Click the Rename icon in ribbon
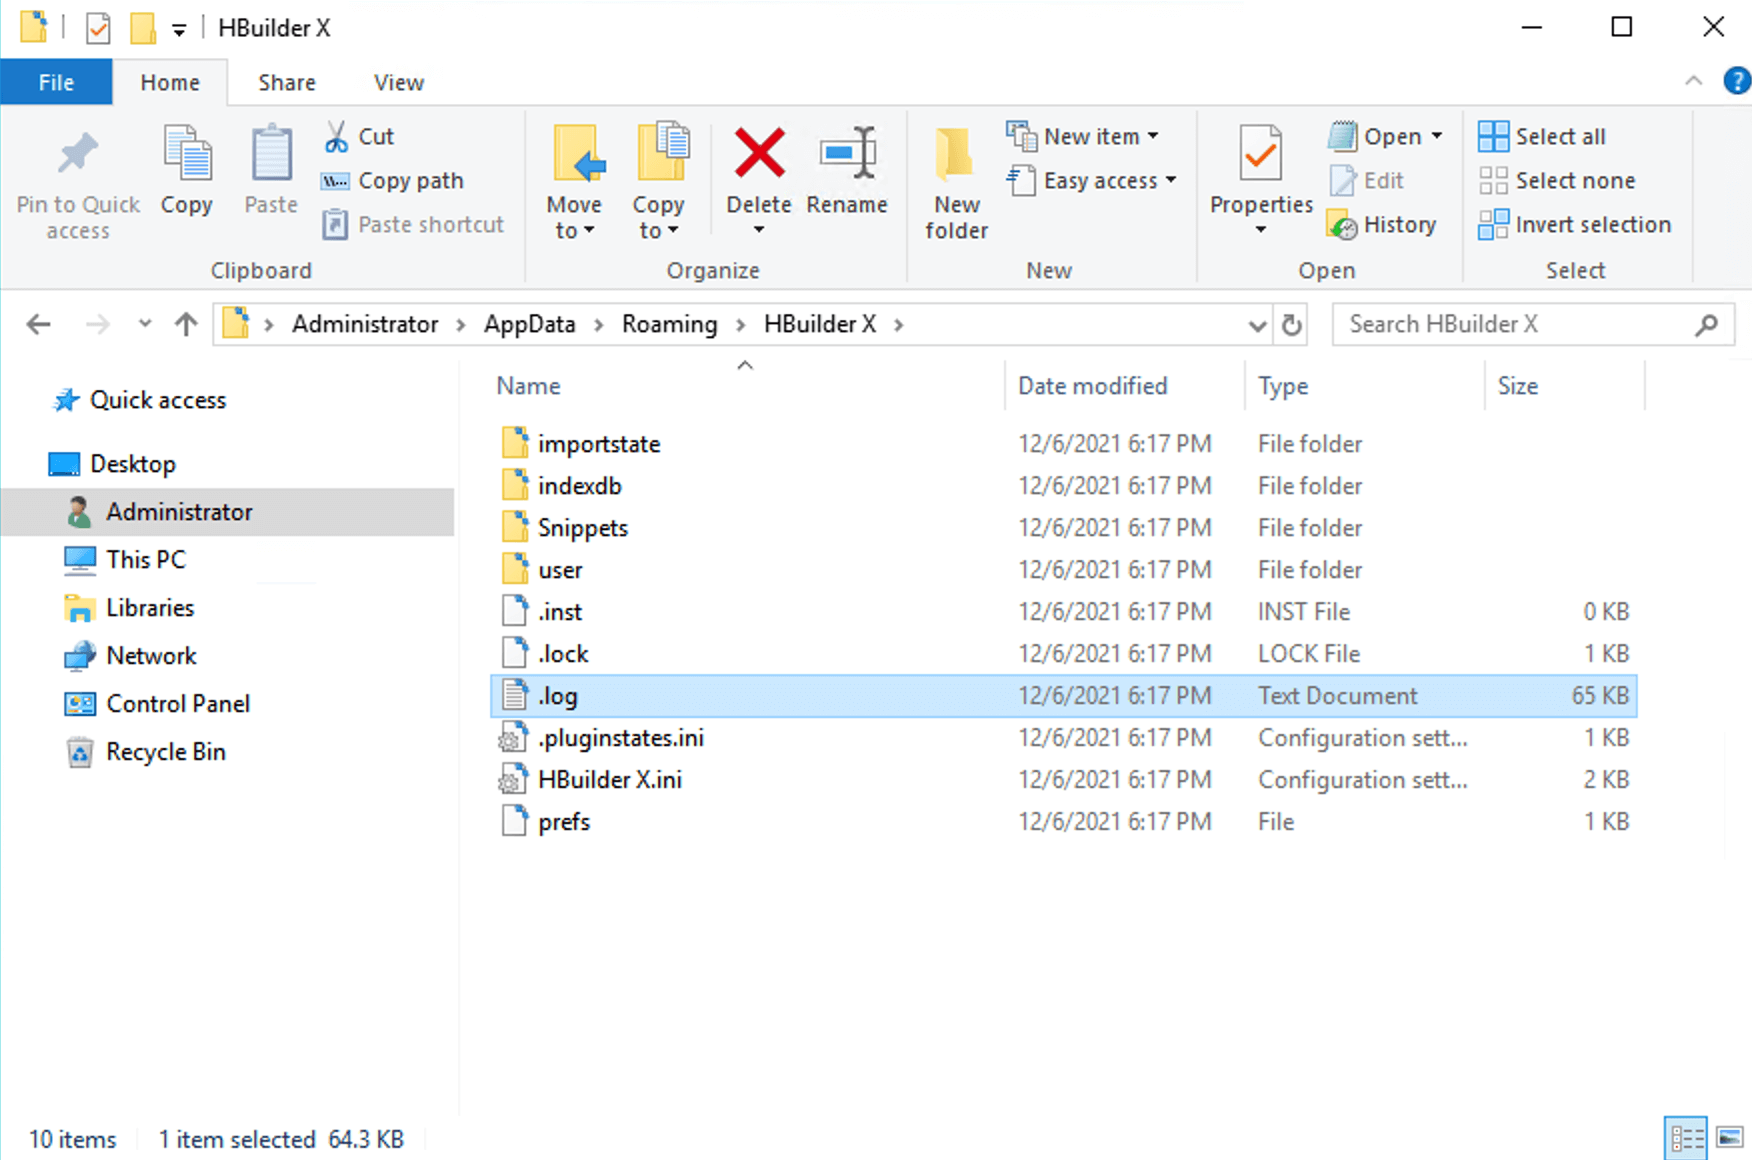 tap(847, 154)
